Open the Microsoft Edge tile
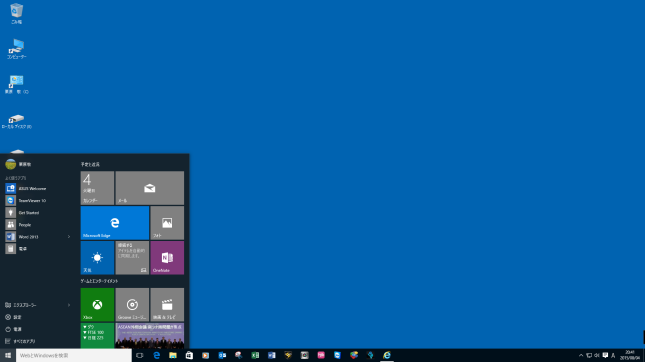 pos(115,223)
